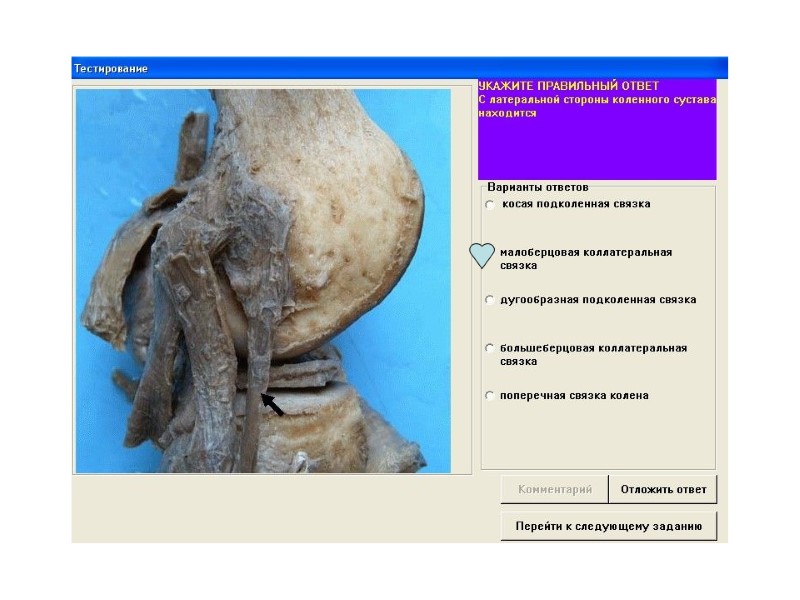Viewport: 800px width, 600px height.
Task: Click the disabled "Комментарий" button
Action: tap(555, 489)
